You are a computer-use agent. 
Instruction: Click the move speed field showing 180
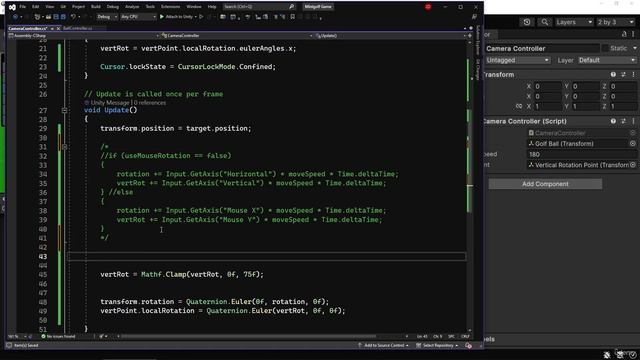582,154
